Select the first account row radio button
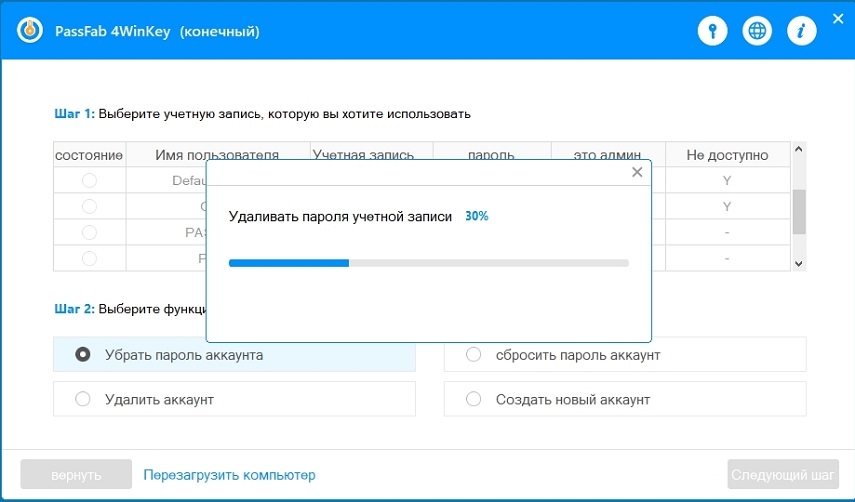855x502 pixels. (89, 181)
